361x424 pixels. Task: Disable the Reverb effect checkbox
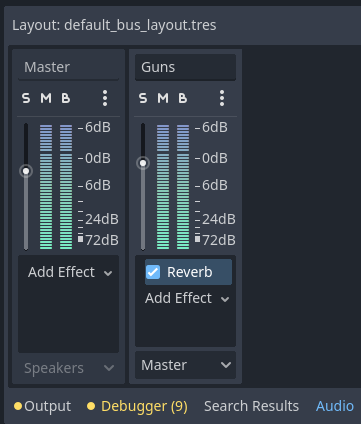(153, 272)
